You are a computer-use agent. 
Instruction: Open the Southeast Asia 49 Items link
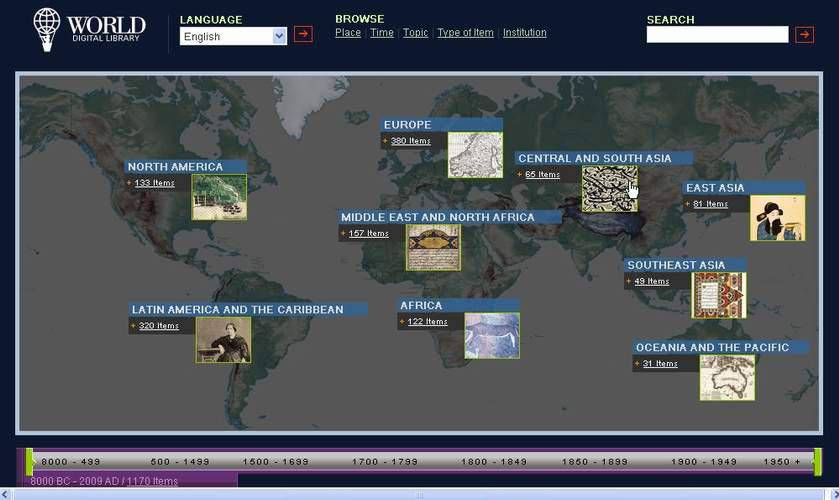651,281
